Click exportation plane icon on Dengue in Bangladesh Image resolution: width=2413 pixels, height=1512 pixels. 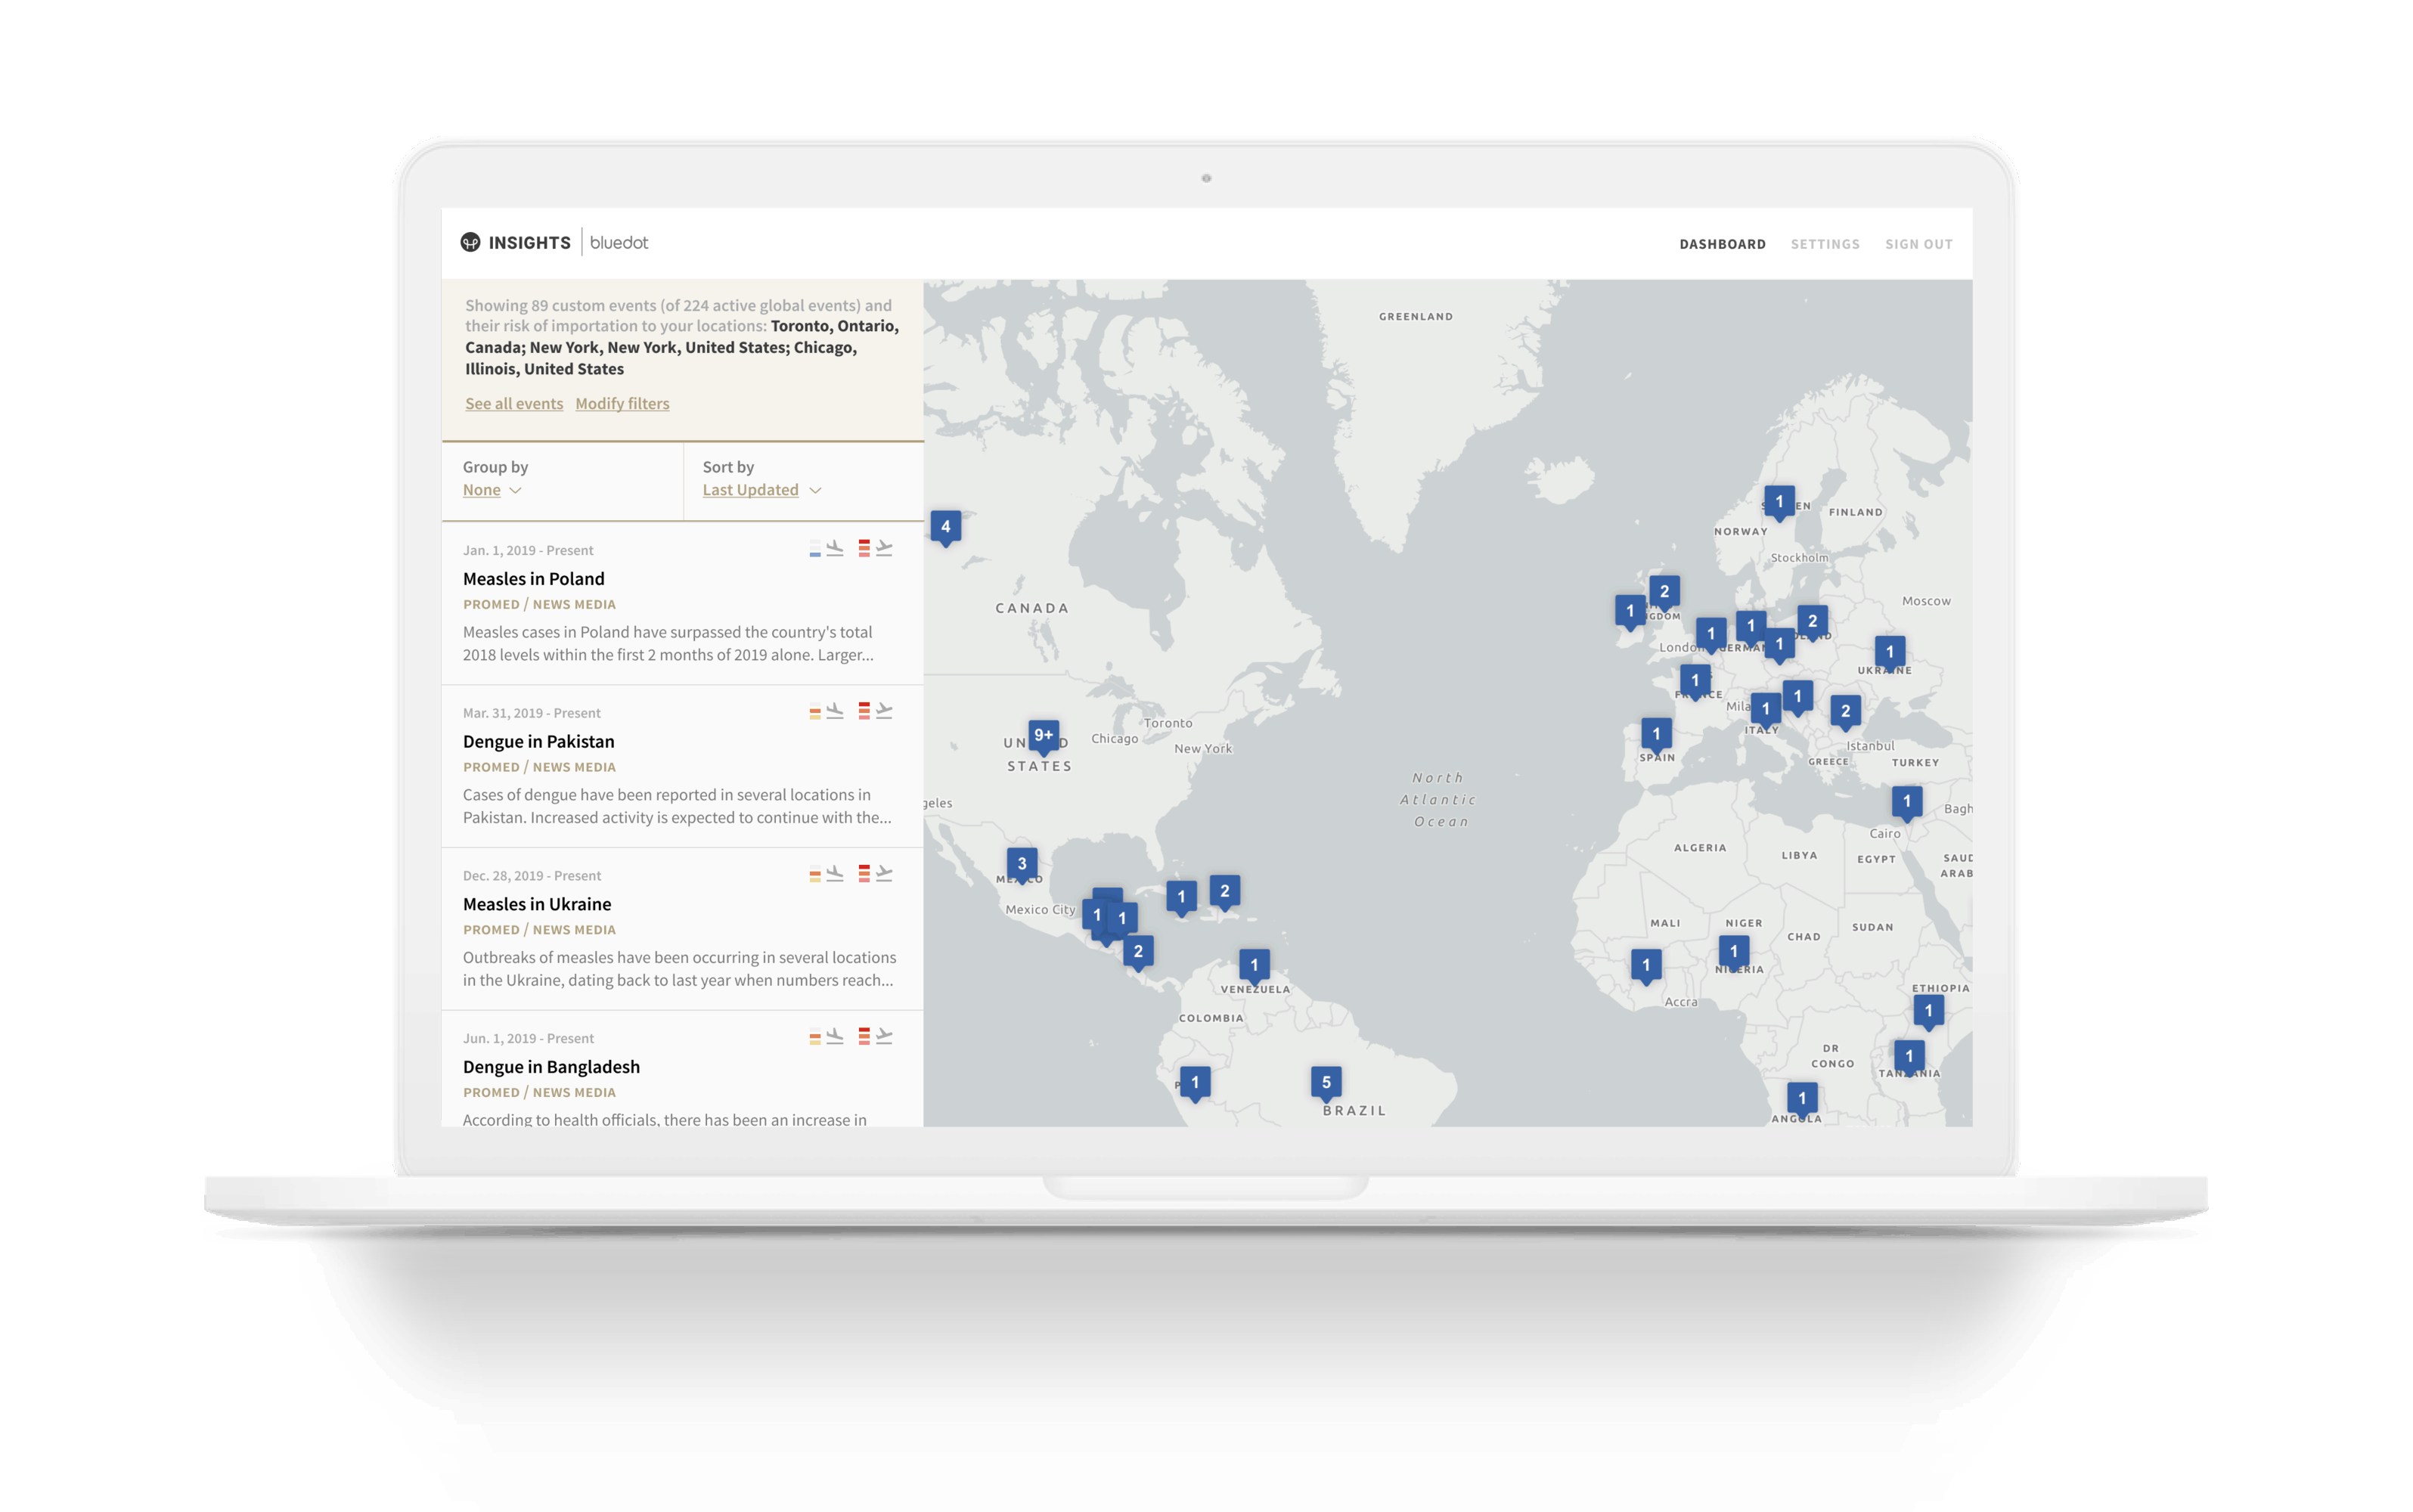[x=884, y=1036]
